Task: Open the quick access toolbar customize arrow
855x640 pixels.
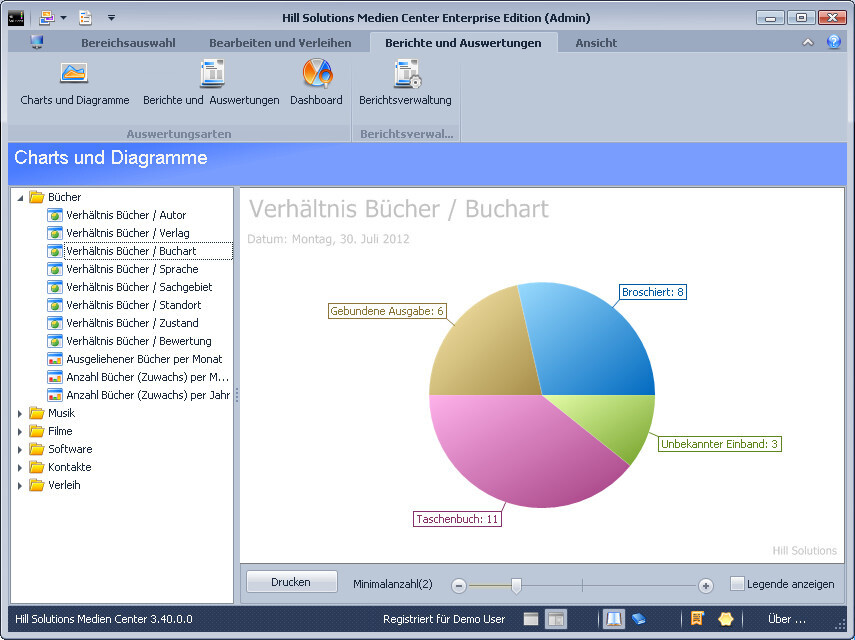Action: [111, 18]
